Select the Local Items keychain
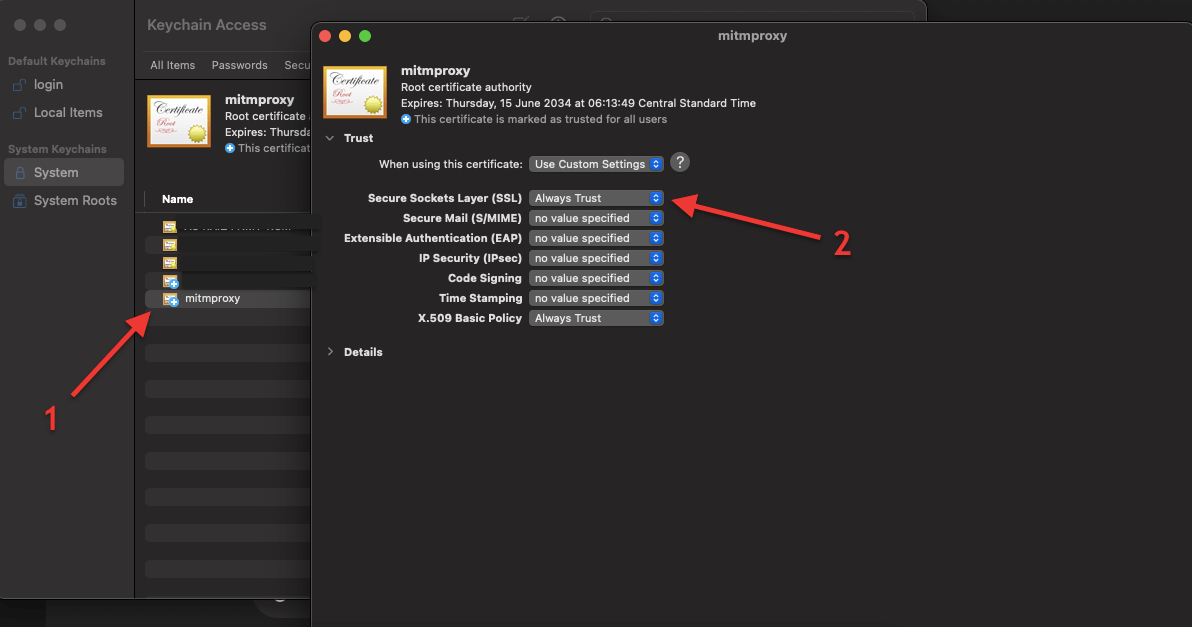 click(64, 112)
